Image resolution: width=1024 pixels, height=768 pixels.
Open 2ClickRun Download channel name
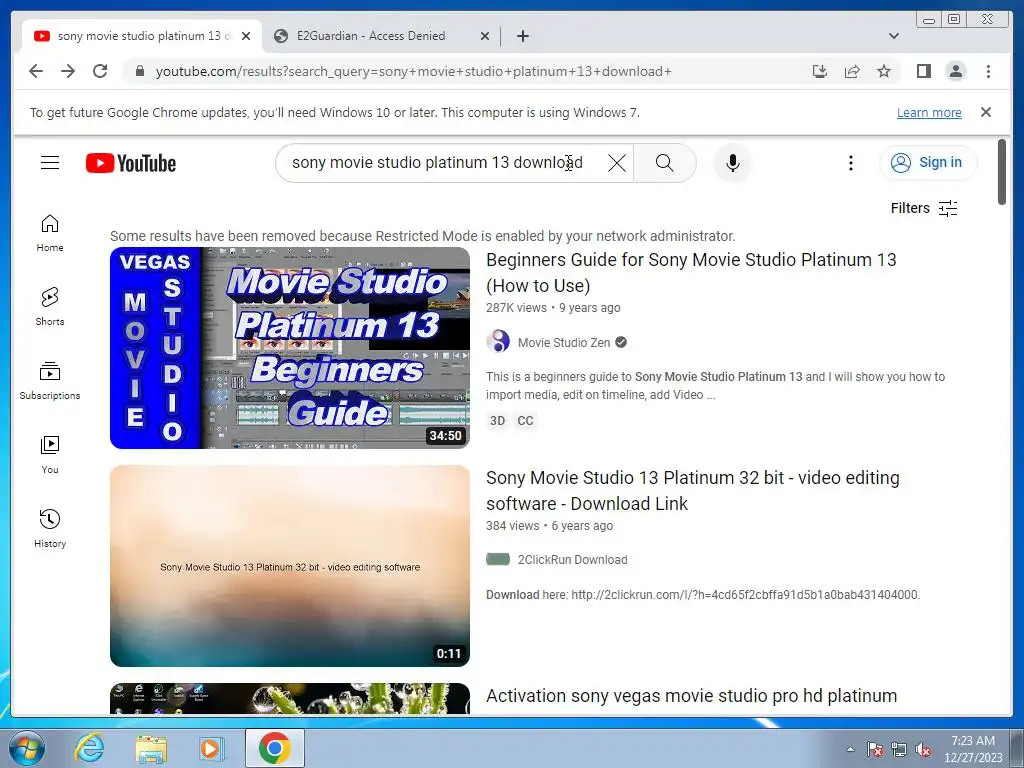pos(572,560)
